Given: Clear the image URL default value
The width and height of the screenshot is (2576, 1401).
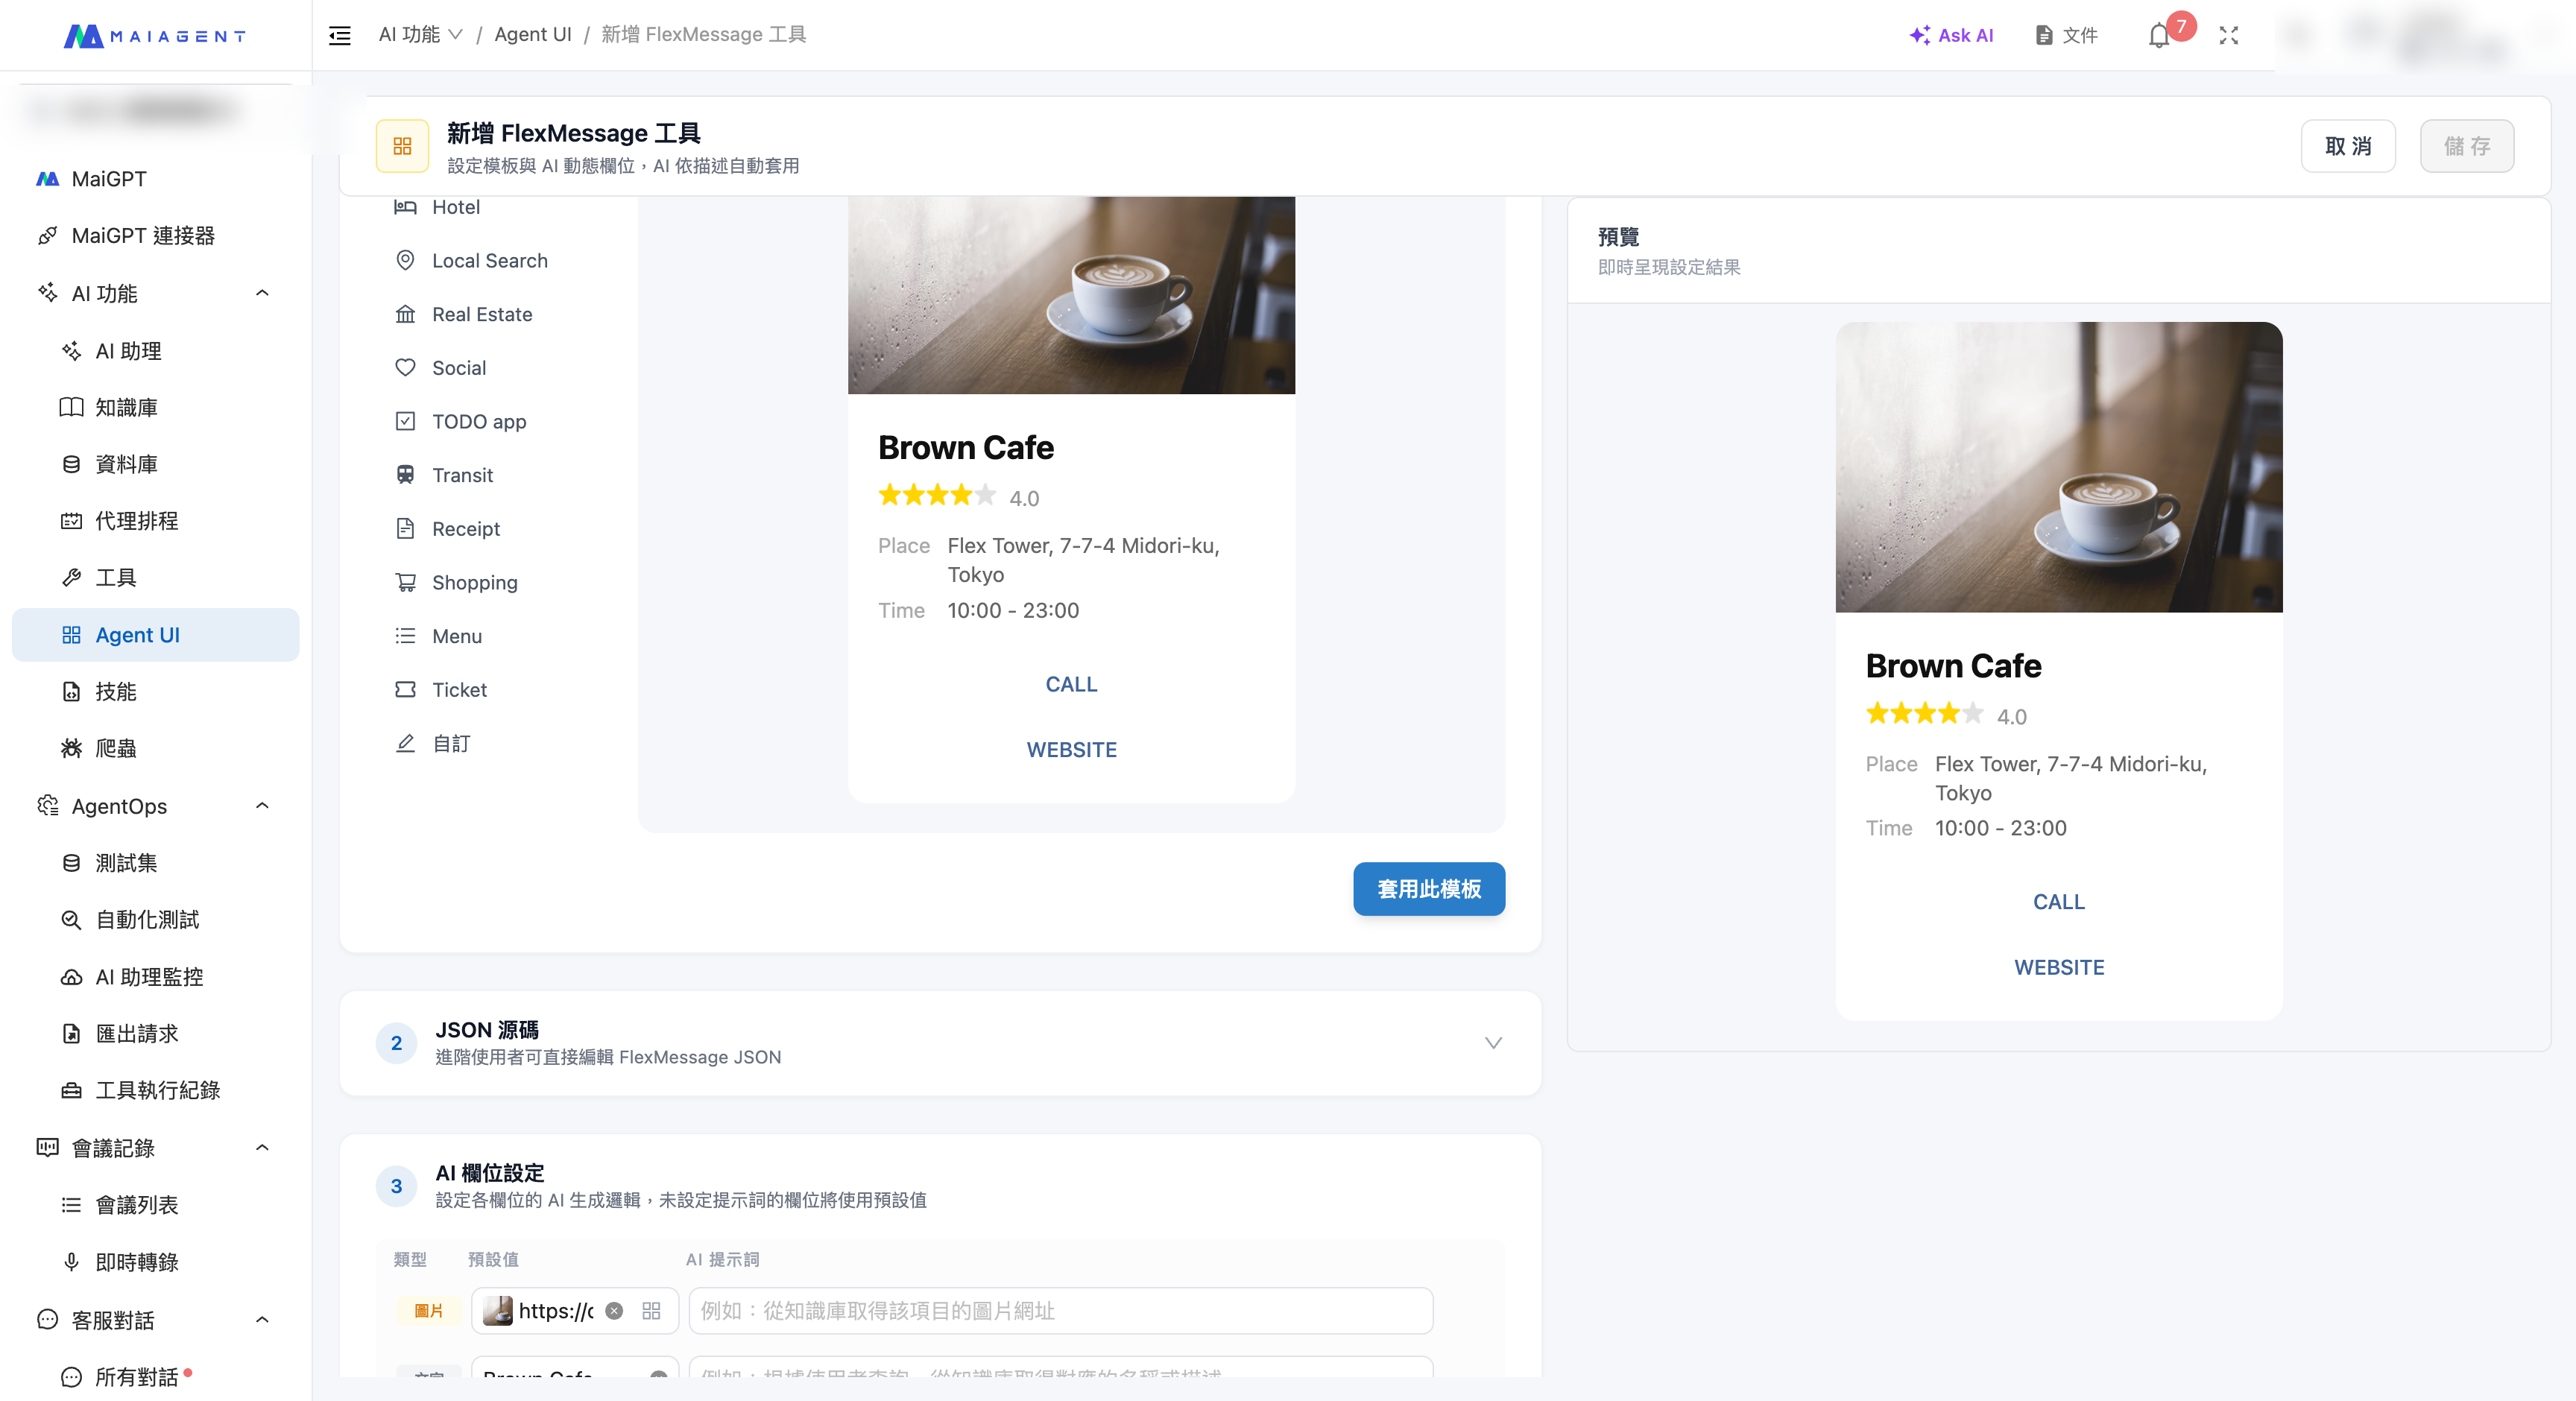Looking at the screenshot, I should pos(615,1310).
